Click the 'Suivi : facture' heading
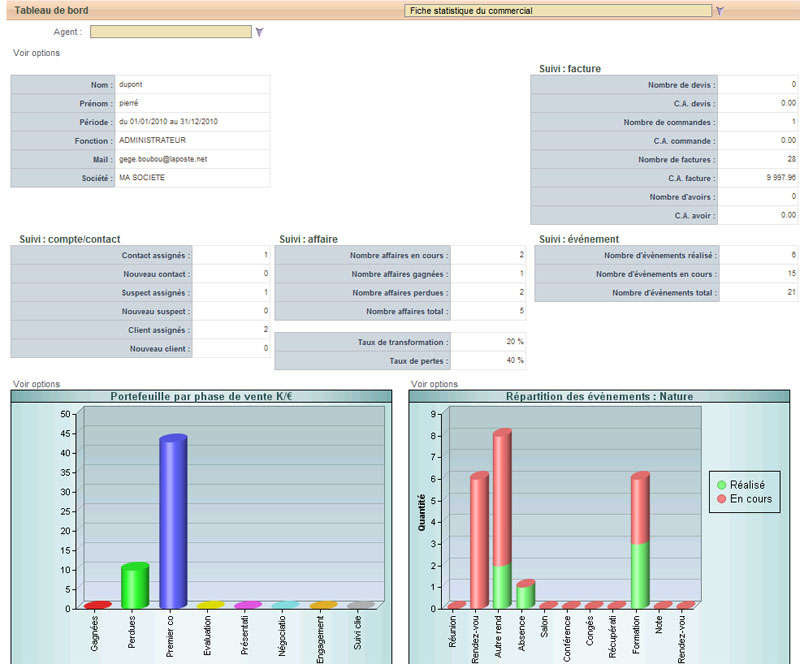 click(x=570, y=68)
